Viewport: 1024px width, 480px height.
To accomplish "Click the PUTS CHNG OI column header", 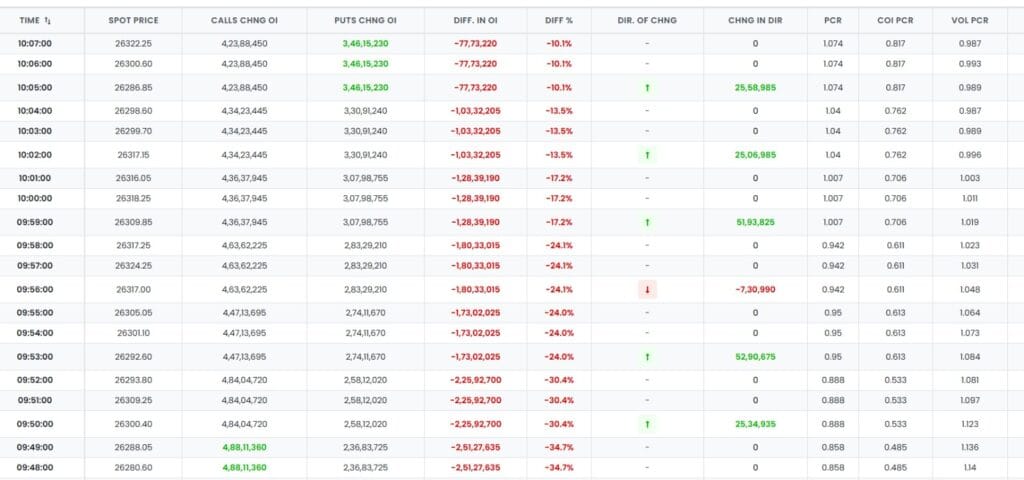I will [x=364, y=20].
